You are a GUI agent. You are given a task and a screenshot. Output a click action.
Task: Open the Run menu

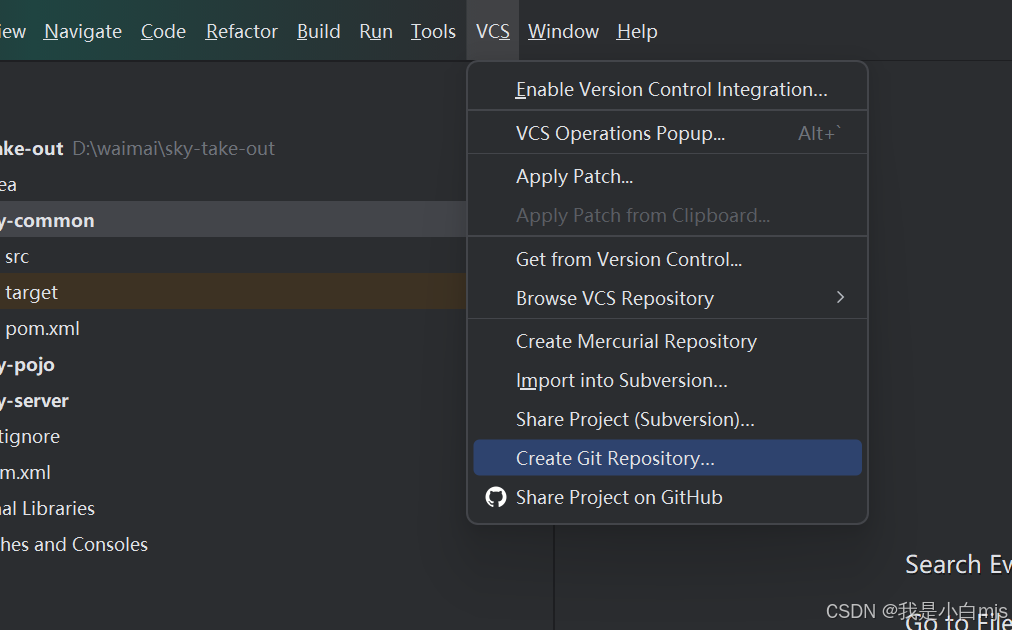[376, 32]
